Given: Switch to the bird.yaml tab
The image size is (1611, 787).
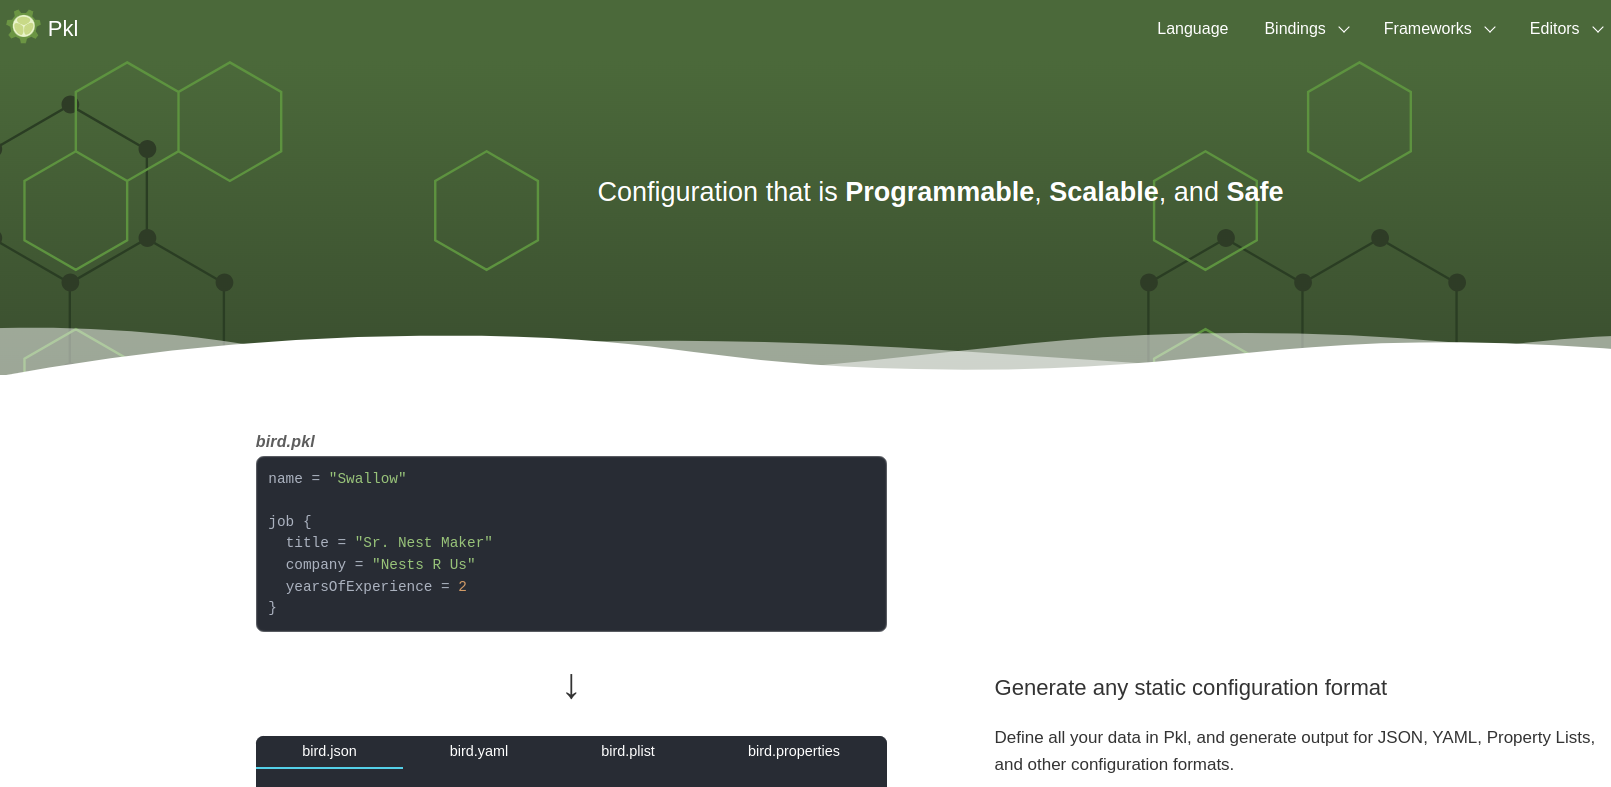Looking at the screenshot, I should coord(478,751).
